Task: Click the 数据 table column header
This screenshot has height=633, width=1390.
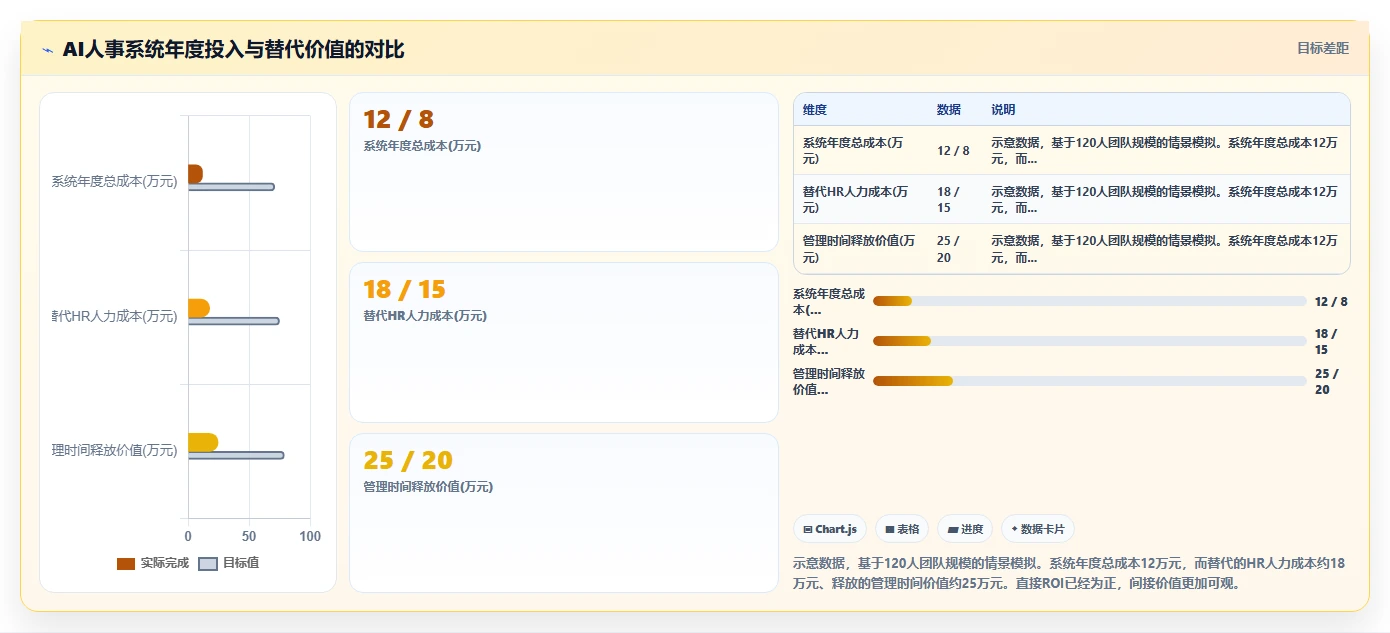Action: [x=949, y=110]
